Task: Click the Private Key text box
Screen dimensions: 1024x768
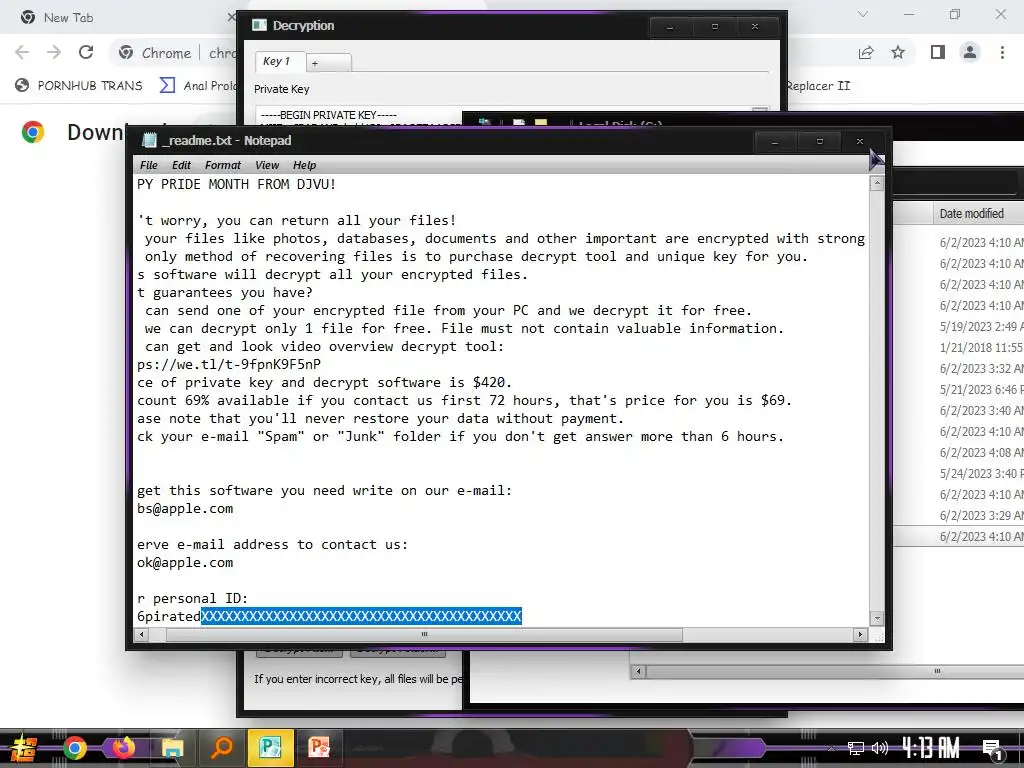Action: coord(358,115)
